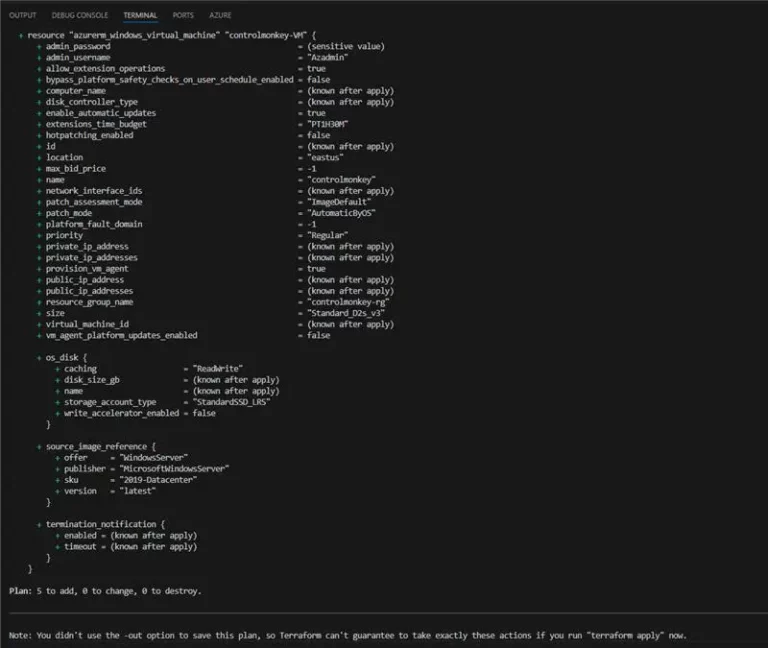Open the PORTS tab
Viewport: 768px width, 648px height.
(x=183, y=16)
